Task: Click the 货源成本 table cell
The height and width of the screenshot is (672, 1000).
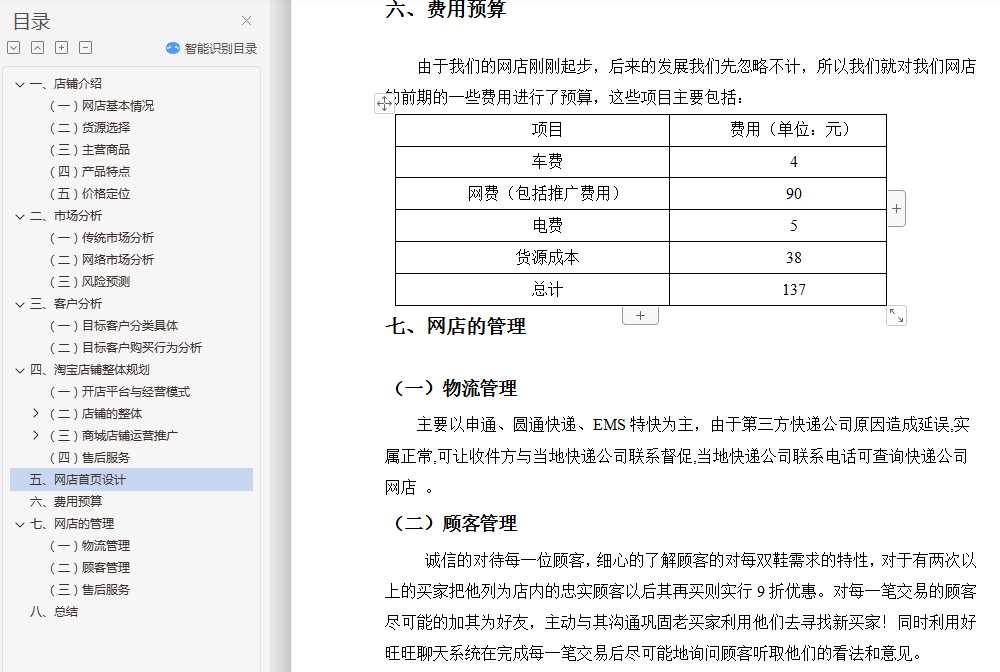Action: 533,258
